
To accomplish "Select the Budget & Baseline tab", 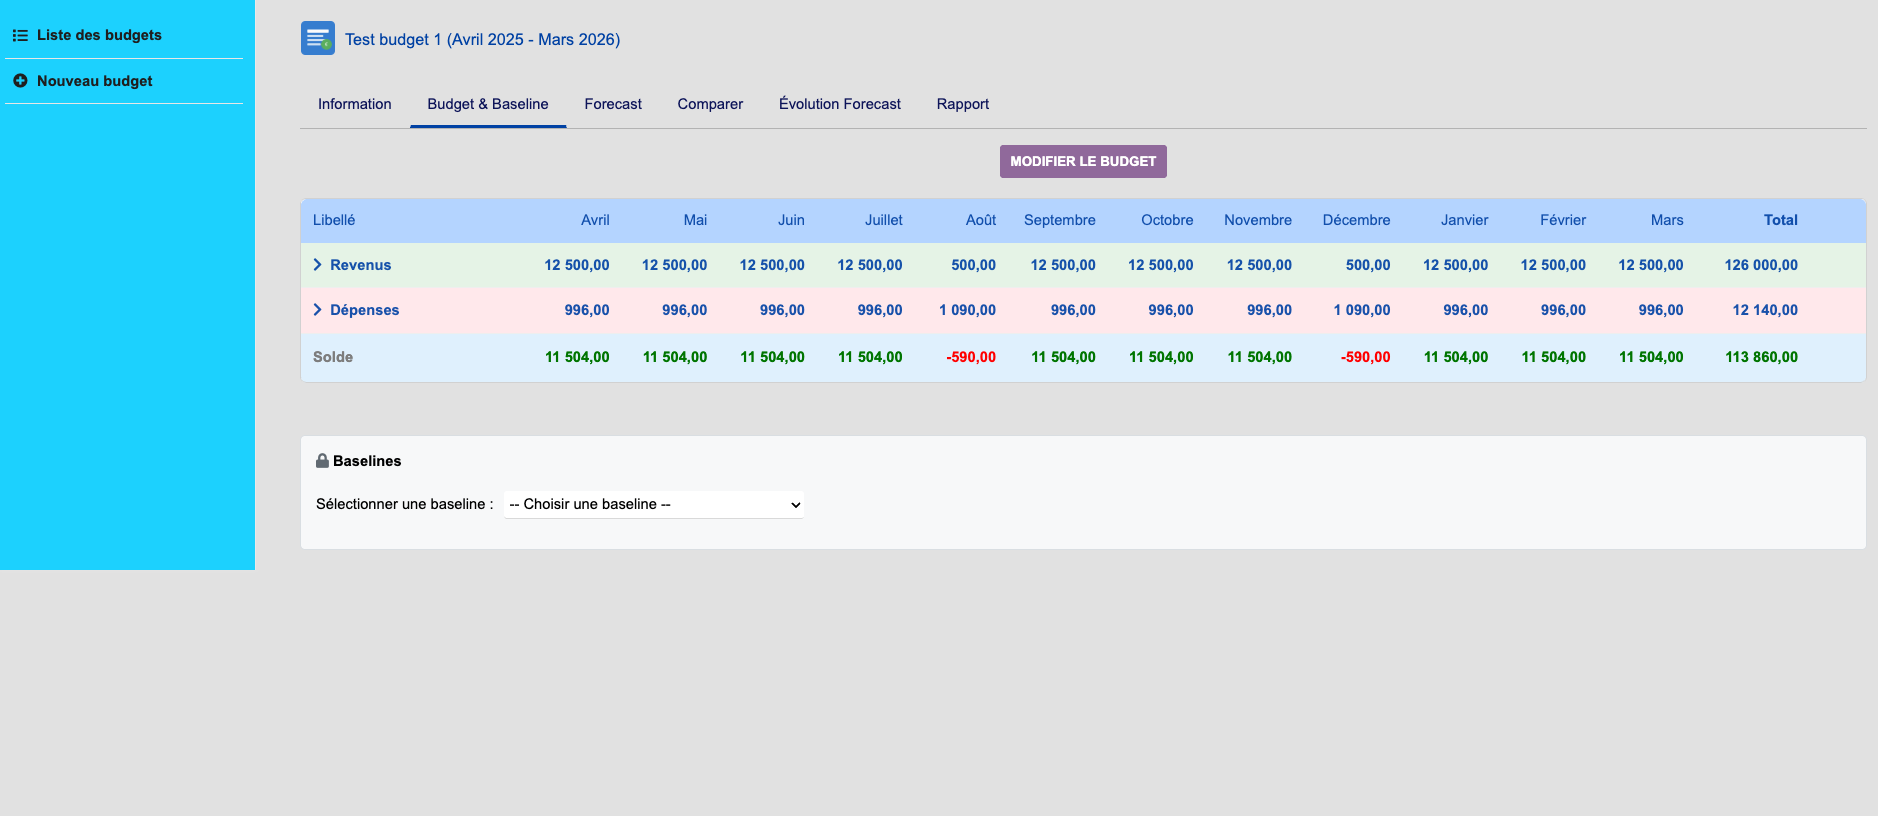I will tap(488, 104).
